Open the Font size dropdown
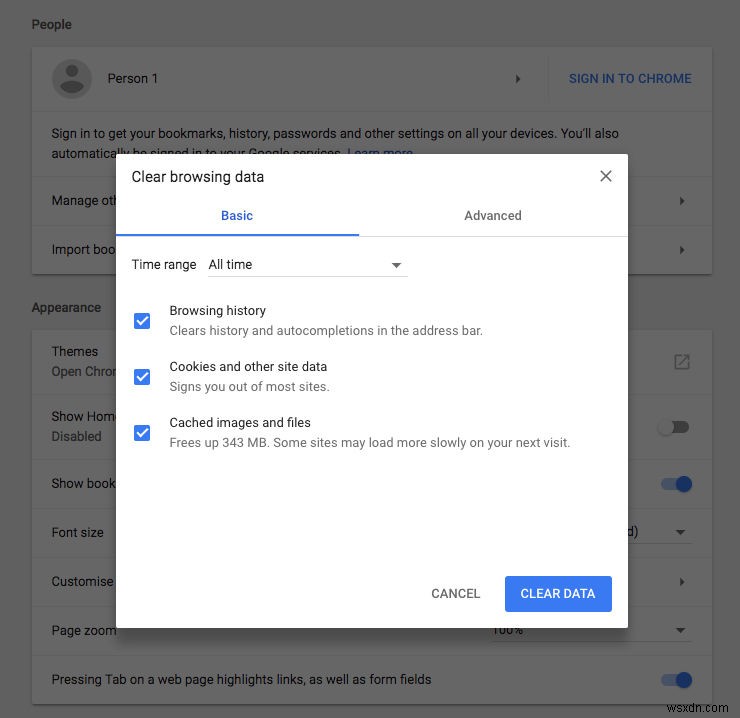The width and height of the screenshot is (740, 718). pyautogui.click(x=680, y=532)
